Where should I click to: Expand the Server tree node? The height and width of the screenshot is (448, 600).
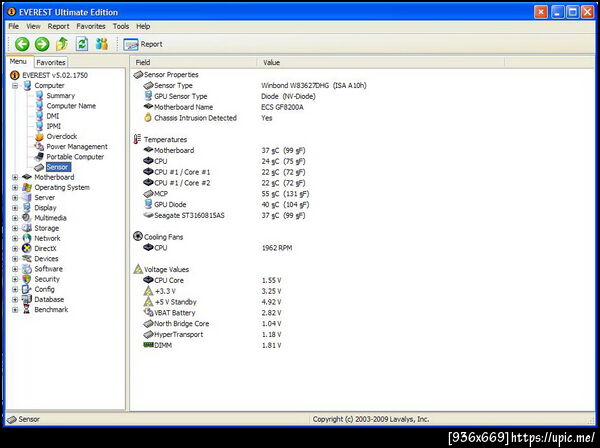tap(15, 198)
